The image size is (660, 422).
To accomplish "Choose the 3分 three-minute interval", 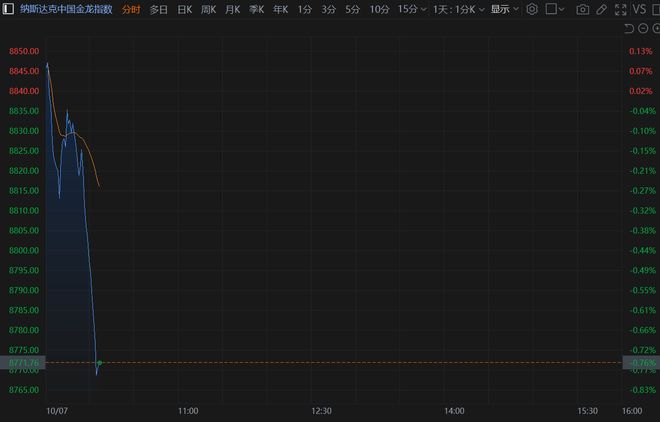I will point(329,9).
